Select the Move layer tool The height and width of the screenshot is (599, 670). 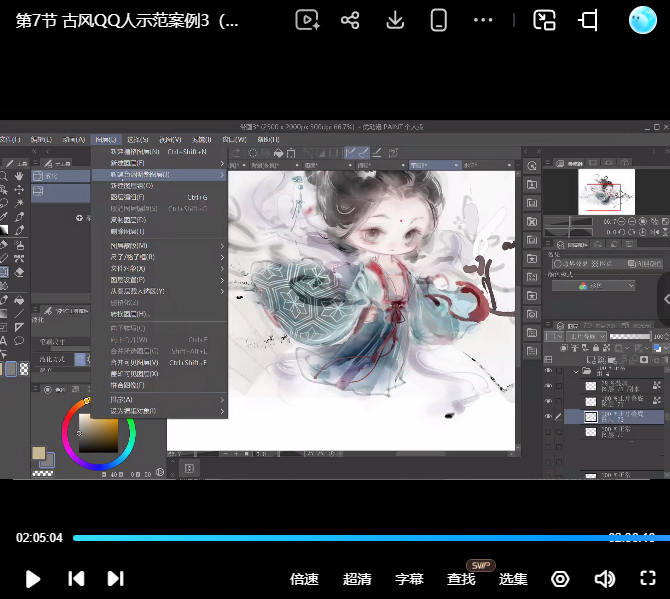coord(19,190)
